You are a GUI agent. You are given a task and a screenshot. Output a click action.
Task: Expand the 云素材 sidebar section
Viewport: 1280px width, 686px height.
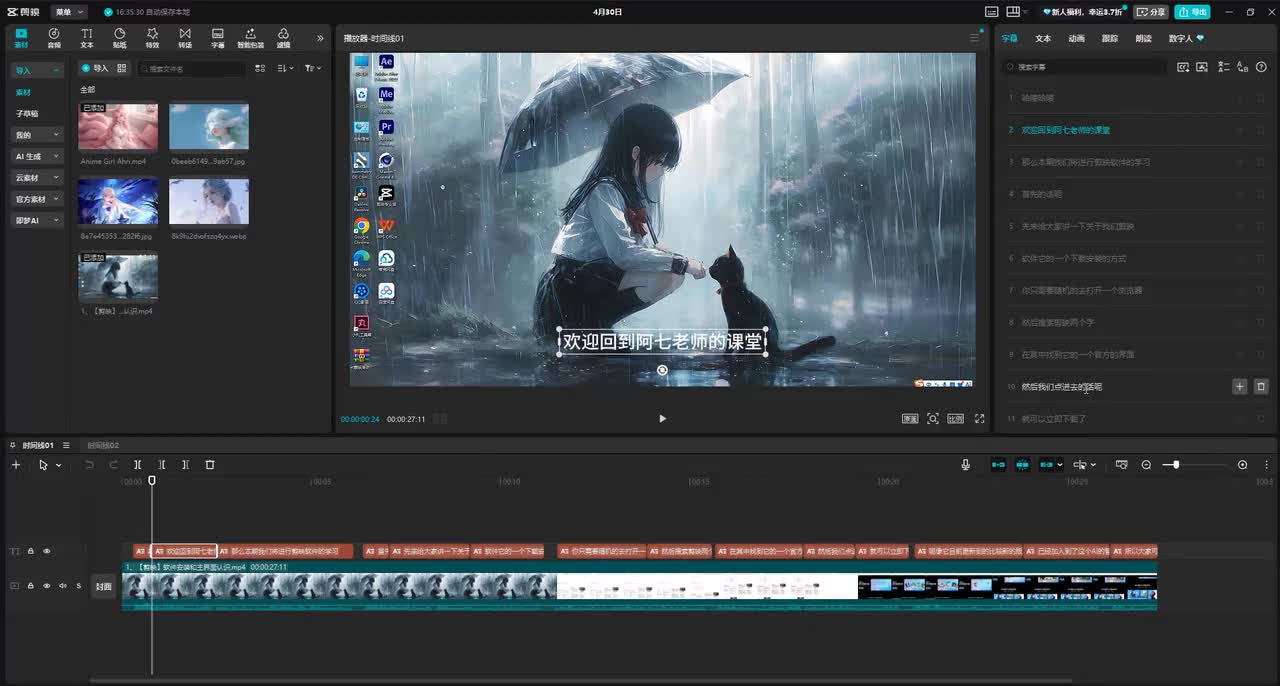click(x=36, y=177)
